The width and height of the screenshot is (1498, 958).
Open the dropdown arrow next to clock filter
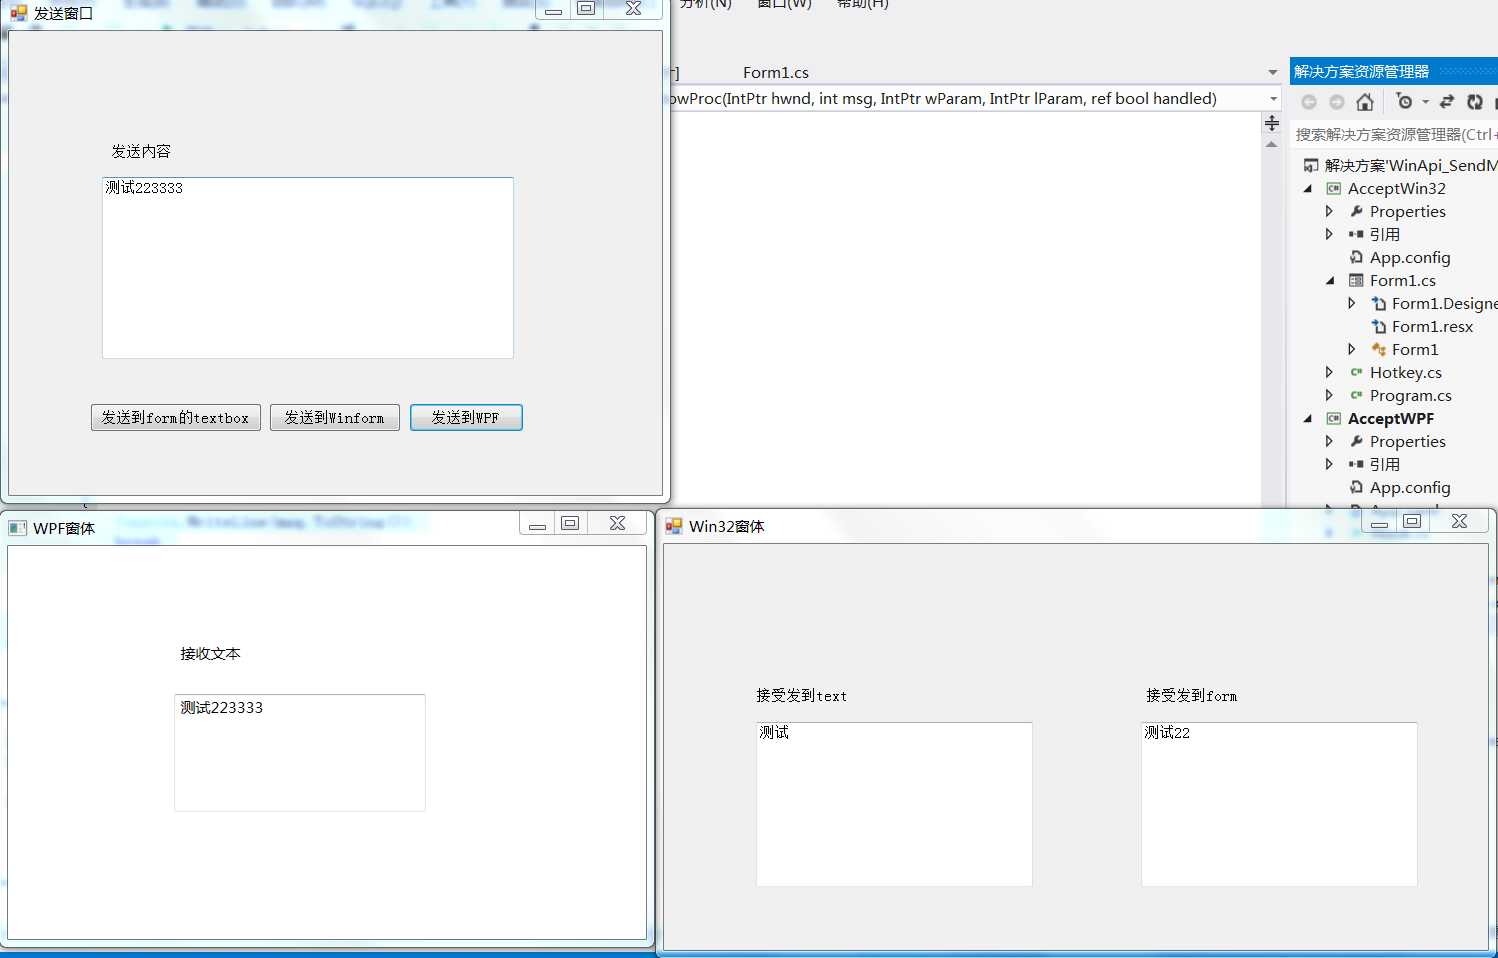tap(1426, 102)
